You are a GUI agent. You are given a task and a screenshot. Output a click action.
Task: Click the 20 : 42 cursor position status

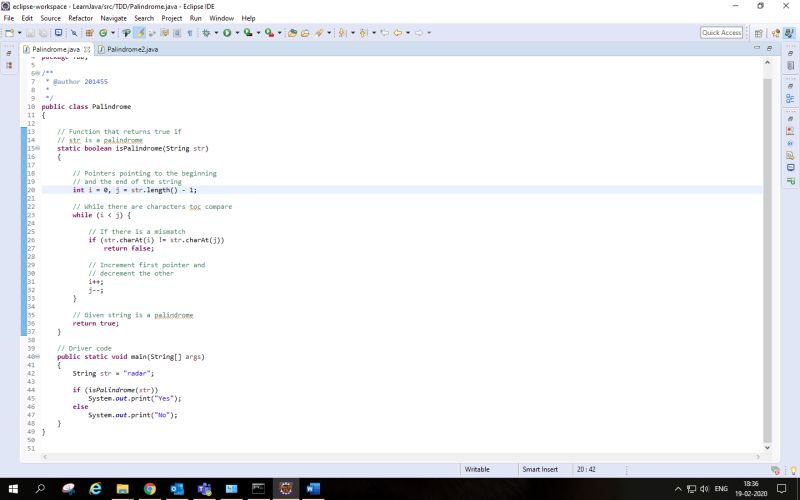coord(586,469)
